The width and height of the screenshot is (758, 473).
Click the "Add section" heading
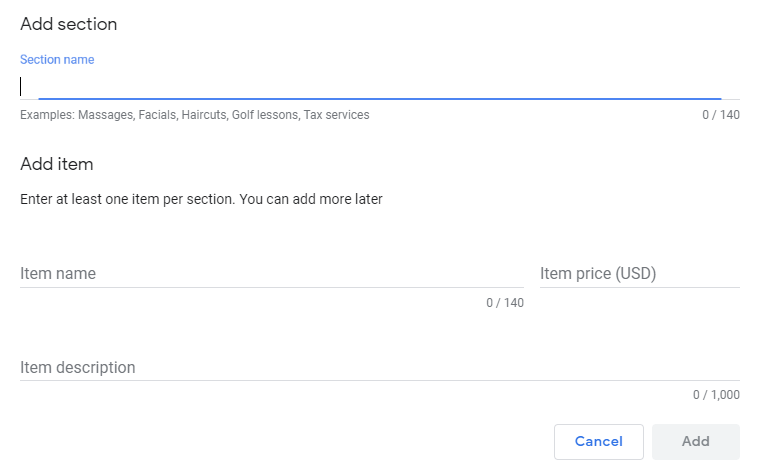68,23
